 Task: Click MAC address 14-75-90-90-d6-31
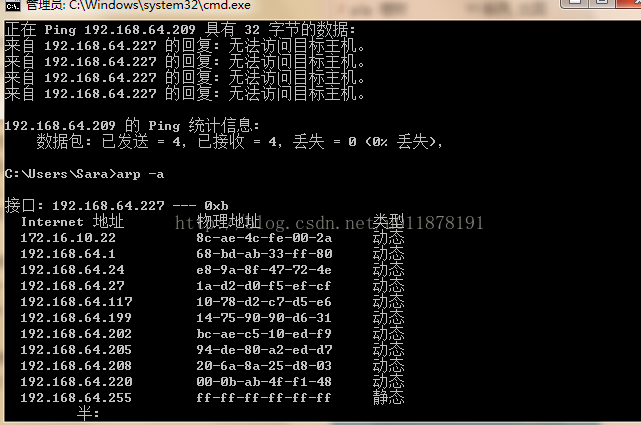tap(264, 317)
